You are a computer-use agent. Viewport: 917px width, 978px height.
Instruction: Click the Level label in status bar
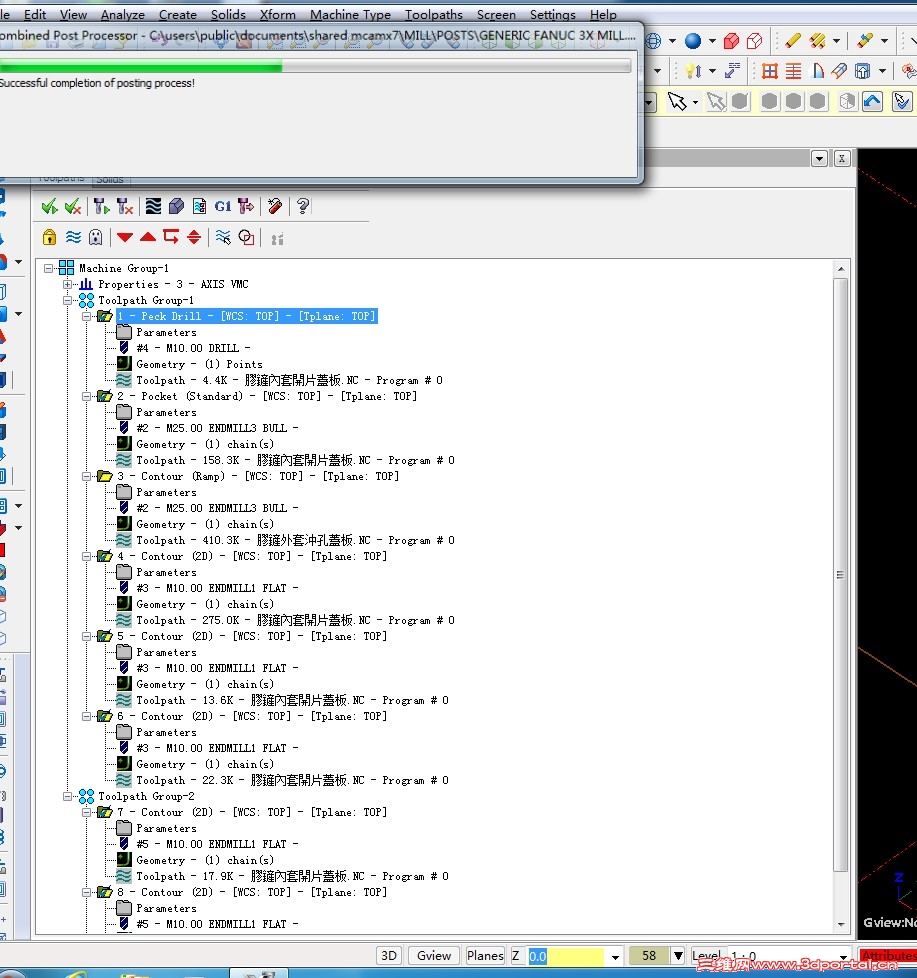pyautogui.click(x=706, y=956)
